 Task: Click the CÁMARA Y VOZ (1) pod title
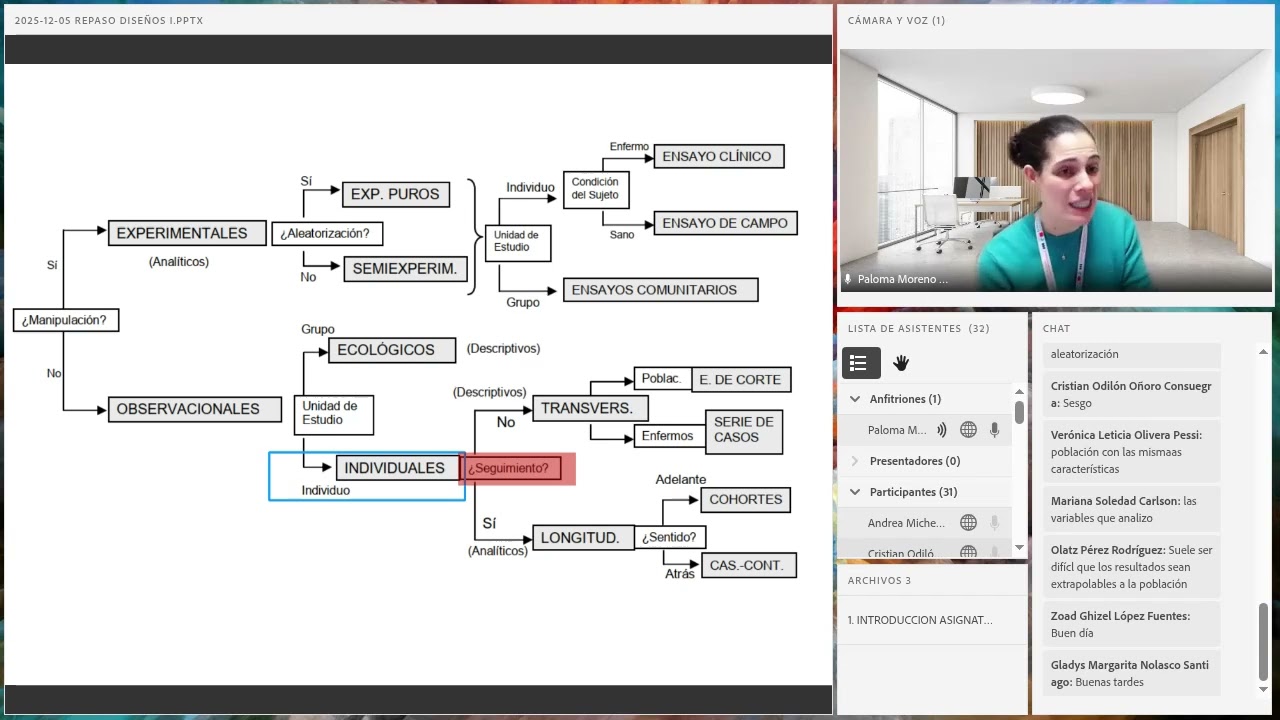coord(896,20)
